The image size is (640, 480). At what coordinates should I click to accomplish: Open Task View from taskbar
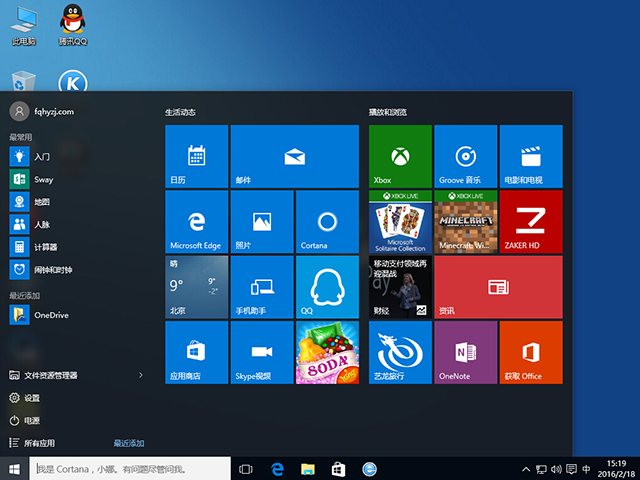[246, 468]
